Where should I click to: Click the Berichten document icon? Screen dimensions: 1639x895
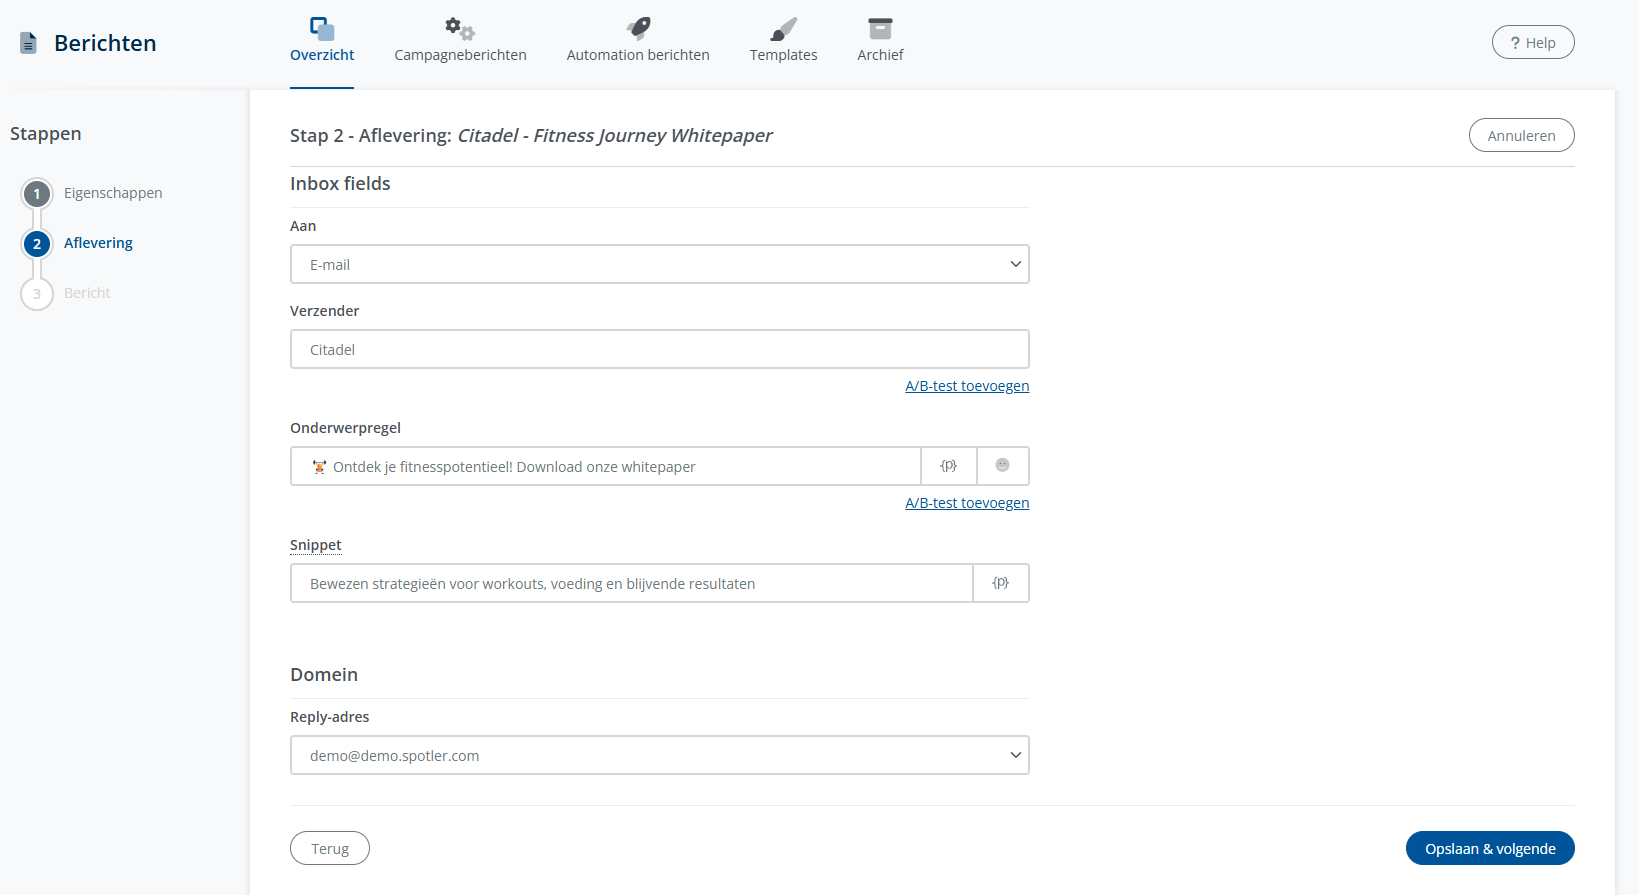28,43
